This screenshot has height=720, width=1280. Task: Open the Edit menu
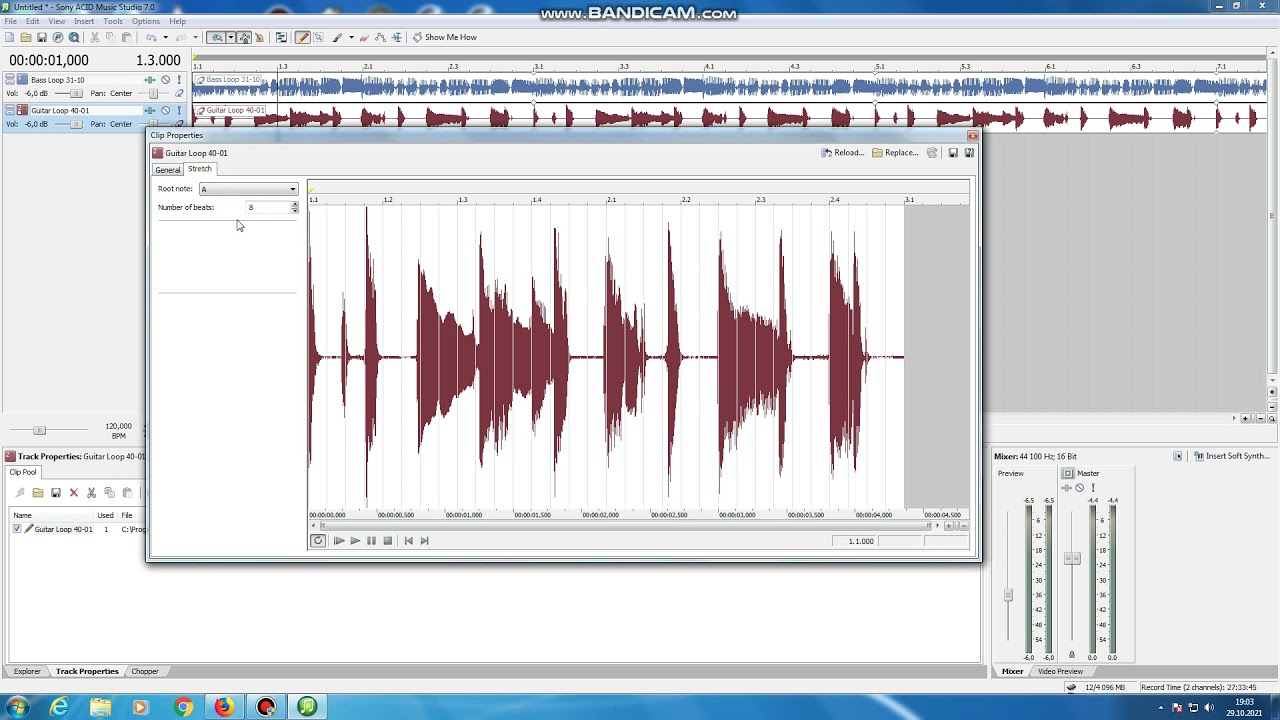coord(33,21)
